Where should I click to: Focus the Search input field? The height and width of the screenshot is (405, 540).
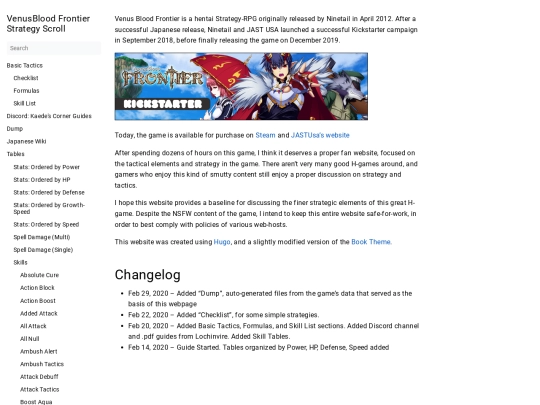pos(54,48)
